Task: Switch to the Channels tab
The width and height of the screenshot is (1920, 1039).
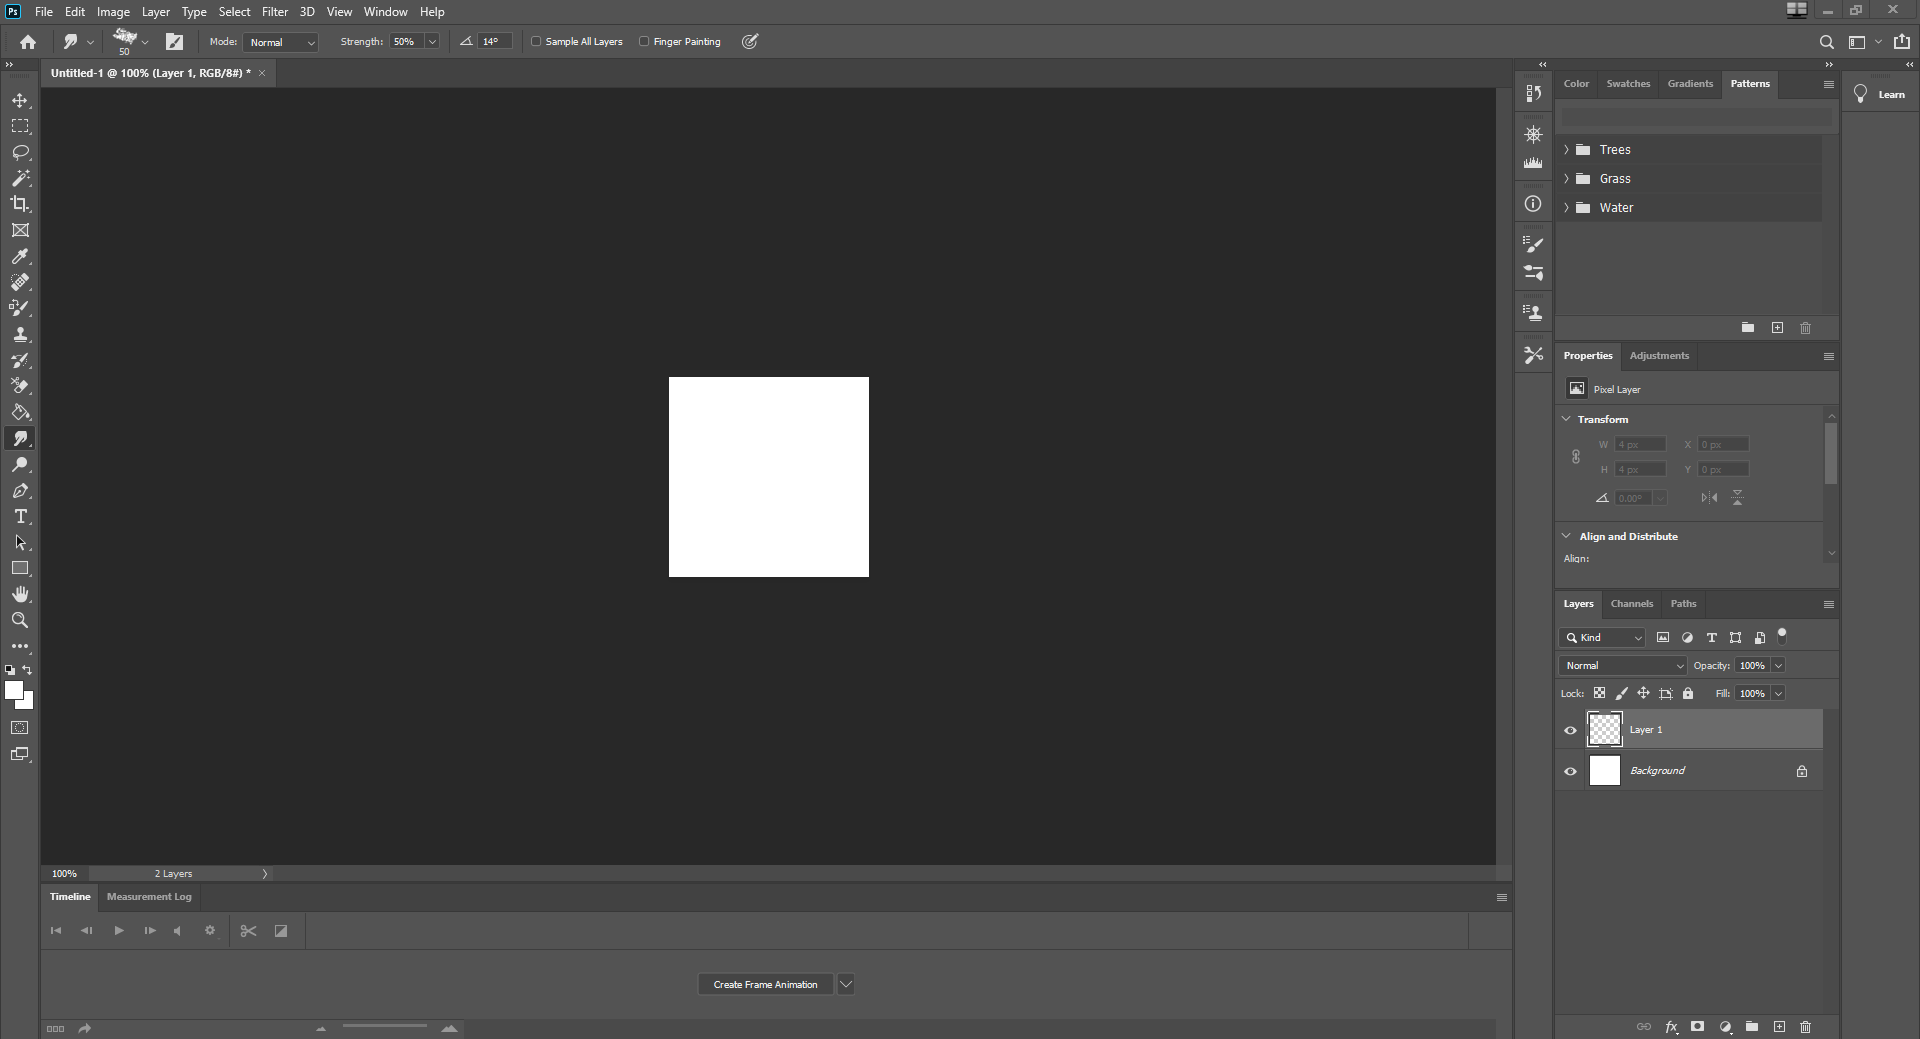Action: pos(1631,603)
